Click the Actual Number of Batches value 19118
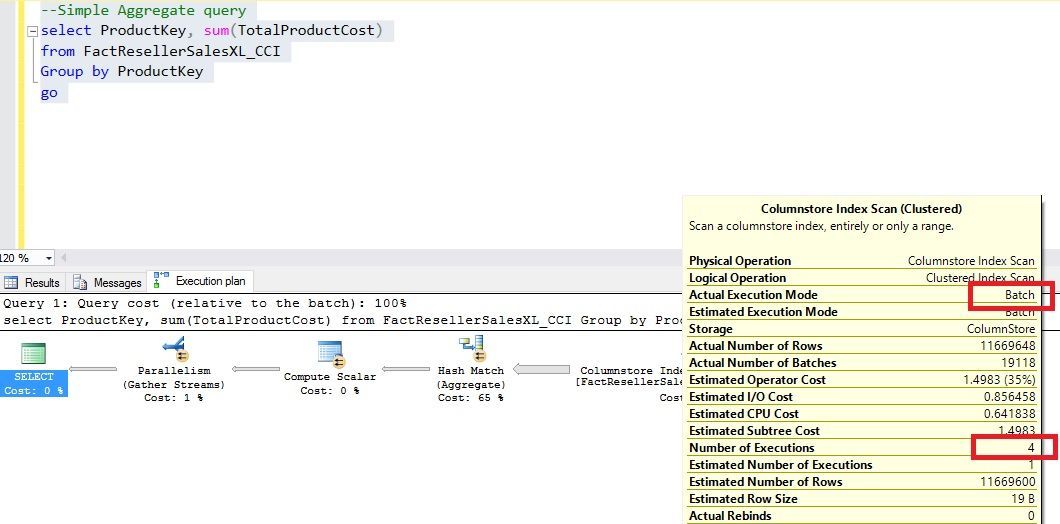This screenshot has height=524, width=1060. pyautogui.click(x=1019, y=363)
